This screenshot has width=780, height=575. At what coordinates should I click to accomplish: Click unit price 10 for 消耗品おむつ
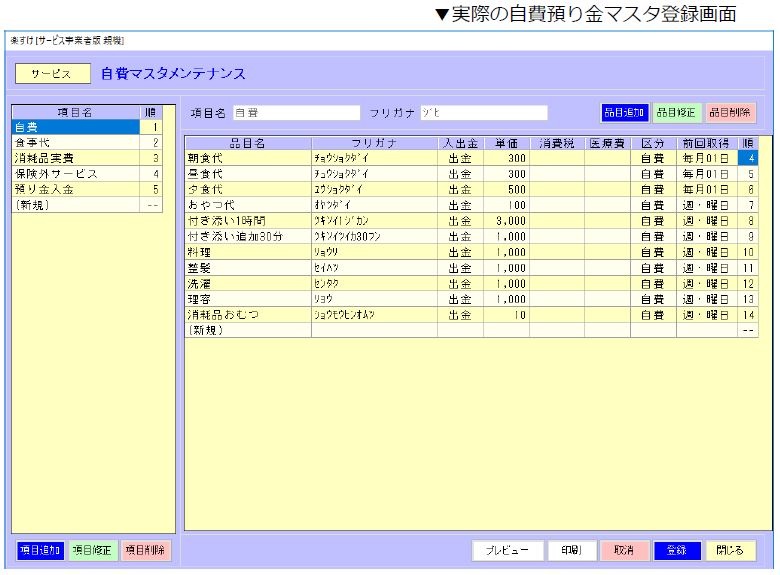coord(506,314)
